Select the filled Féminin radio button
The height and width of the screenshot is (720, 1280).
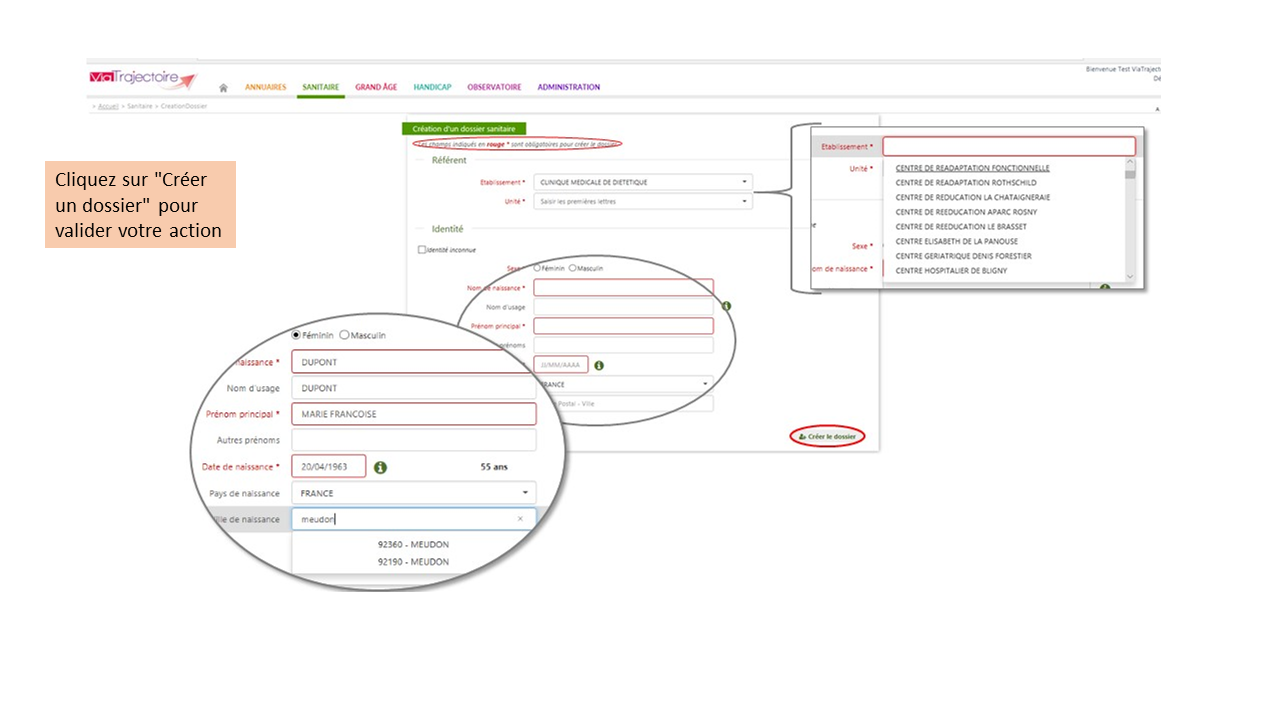[296, 335]
